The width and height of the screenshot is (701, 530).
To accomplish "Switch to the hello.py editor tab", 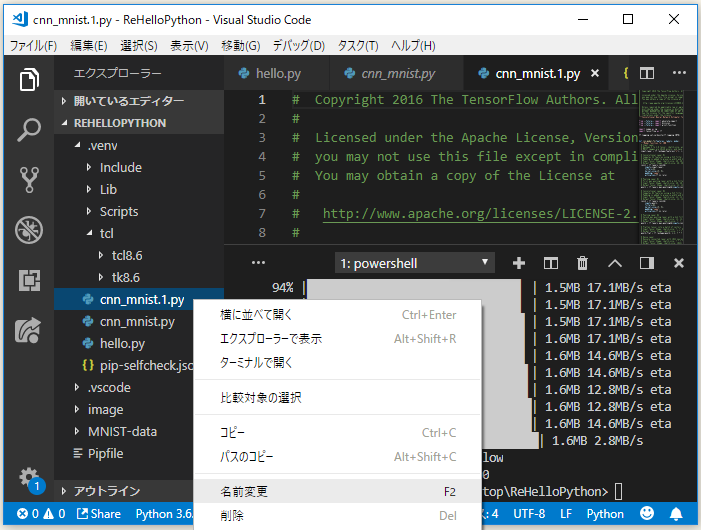I will pos(276,73).
